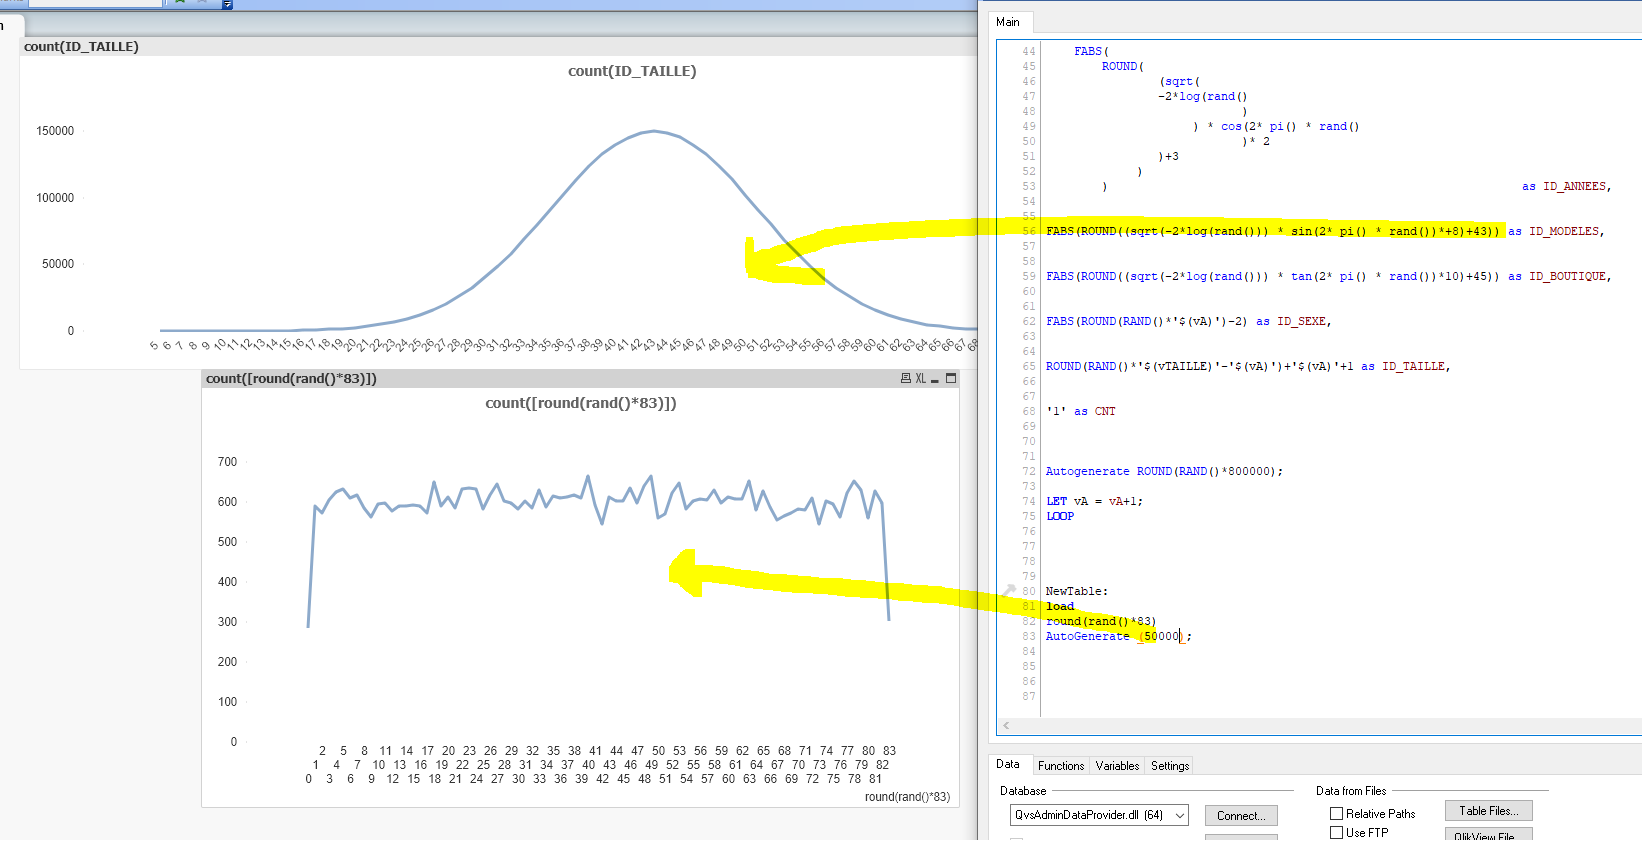1642x868 pixels.
Task: Maximize the count round rand chart object
Action: (x=951, y=379)
